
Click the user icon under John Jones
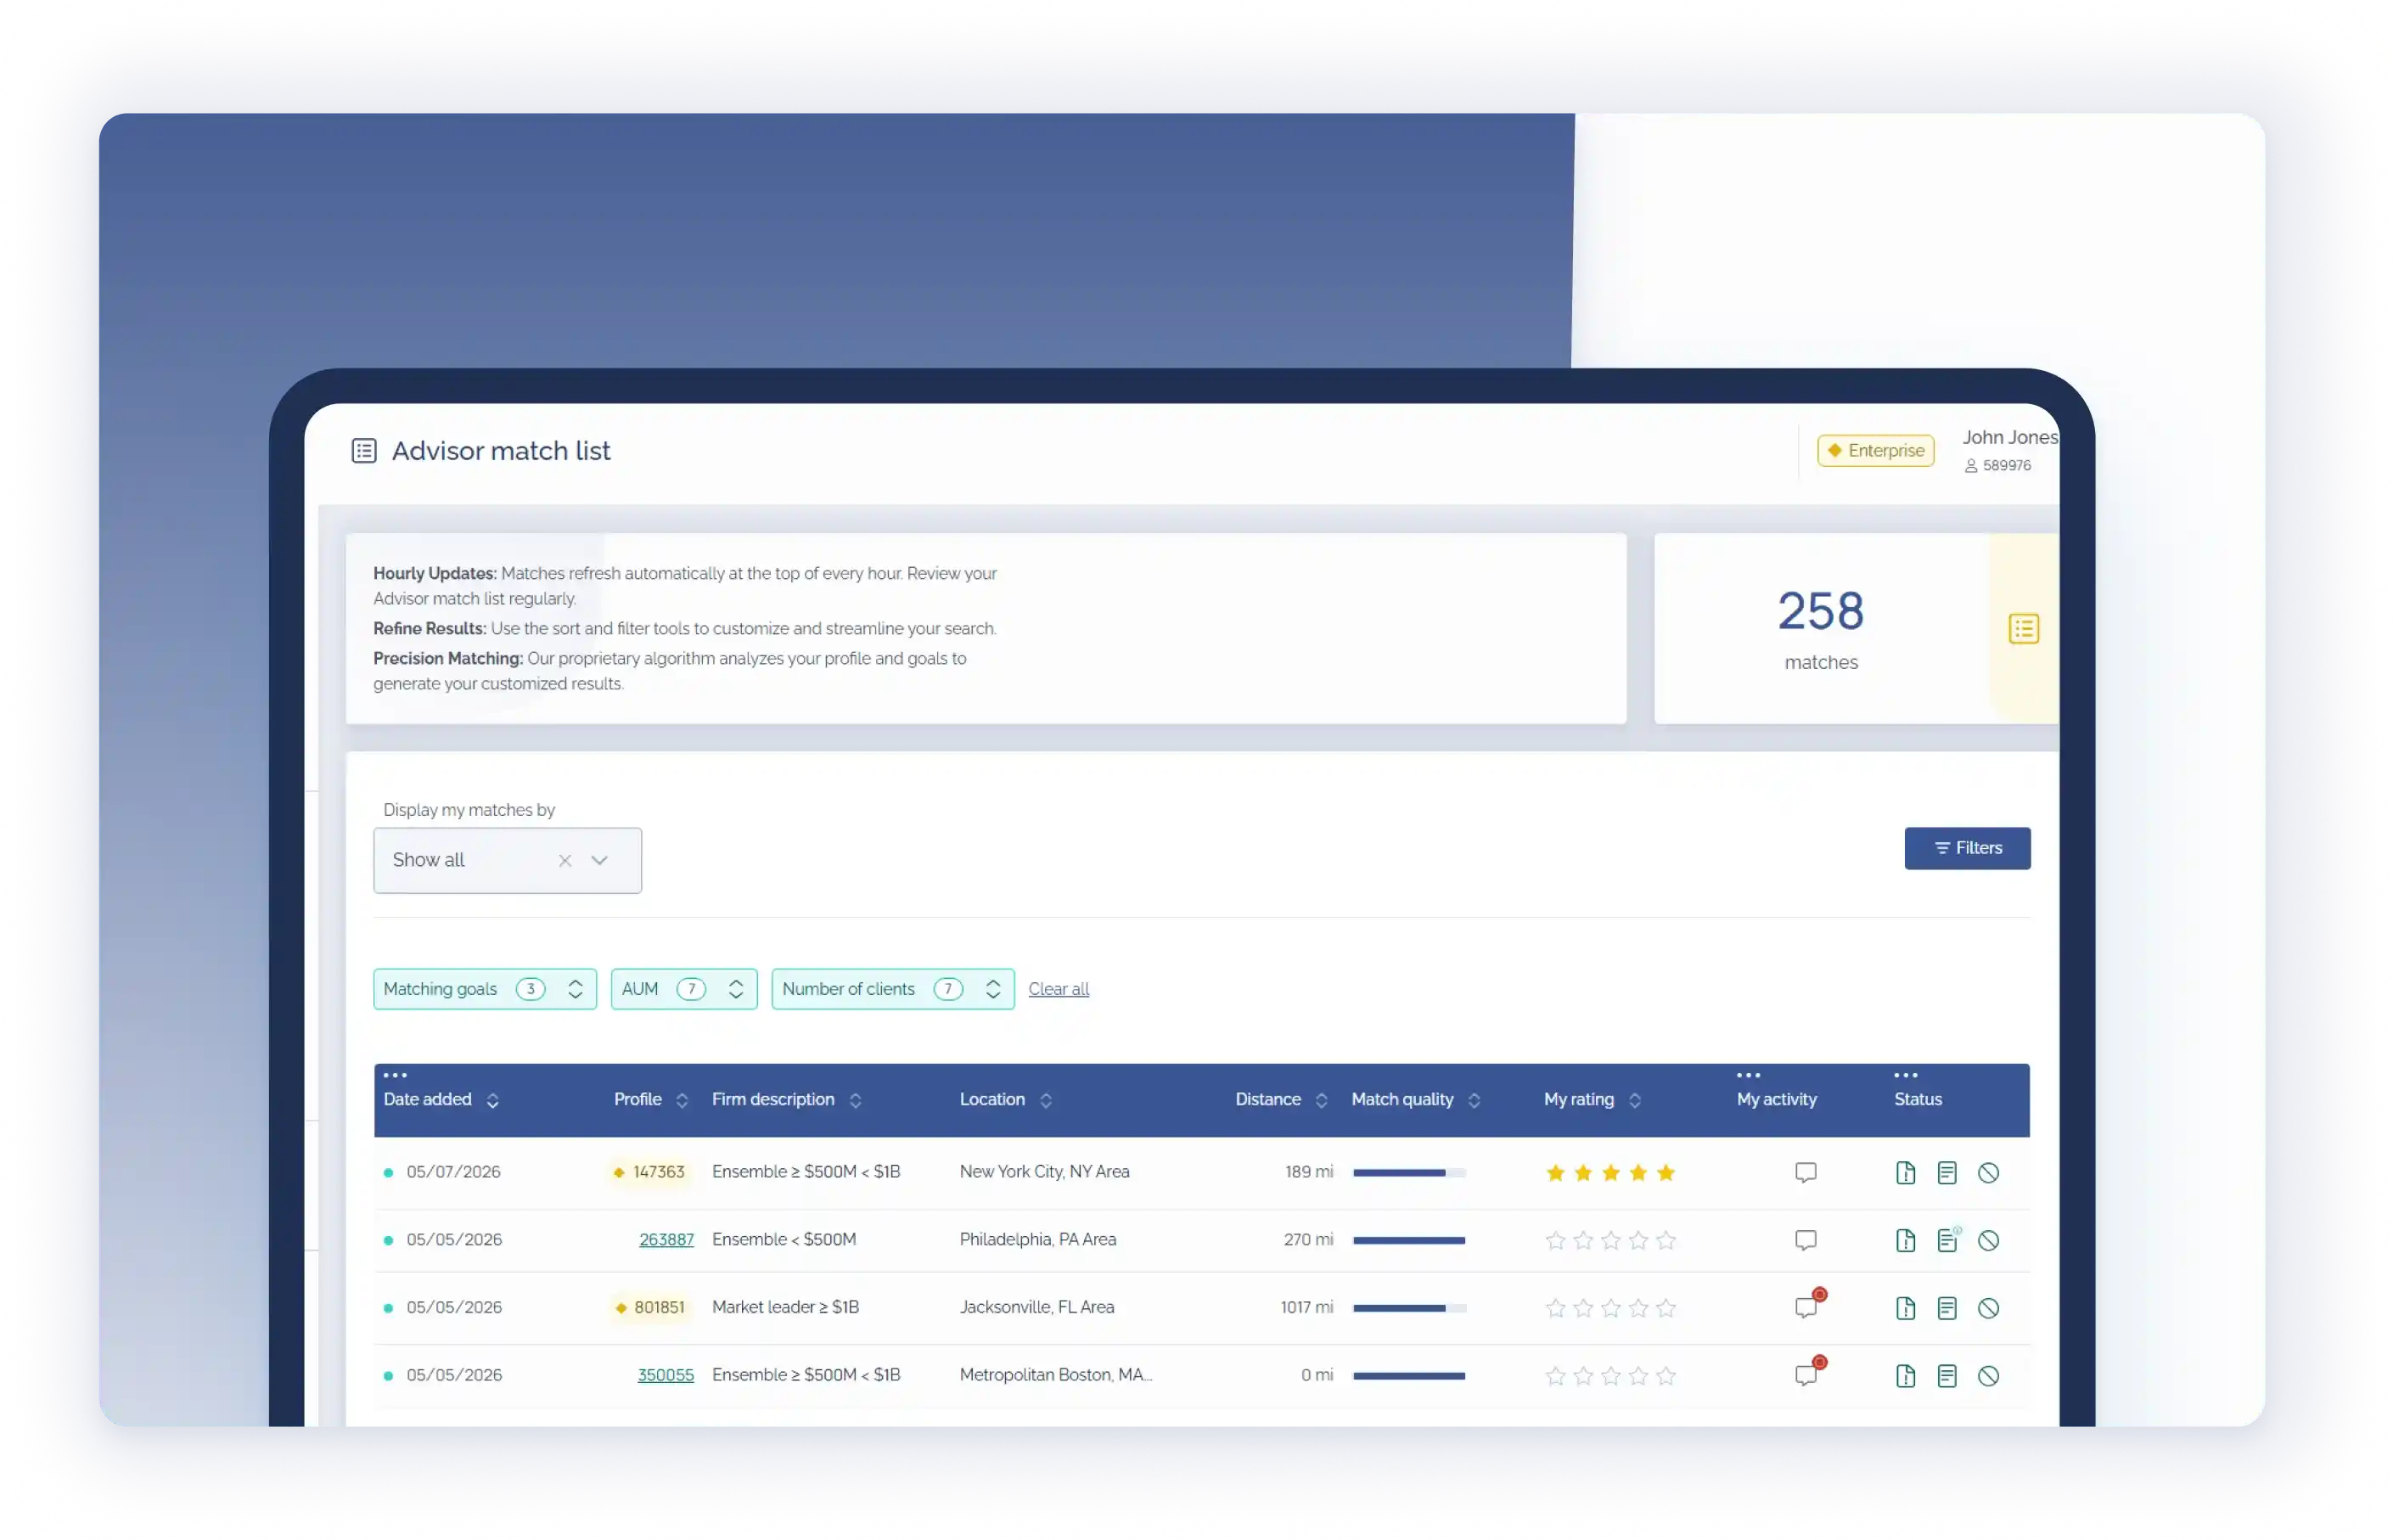(x=1970, y=466)
